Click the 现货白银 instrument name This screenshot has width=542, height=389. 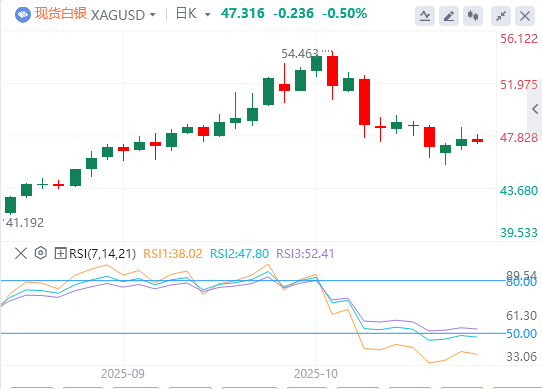pyautogui.click(x=61, y=13)
